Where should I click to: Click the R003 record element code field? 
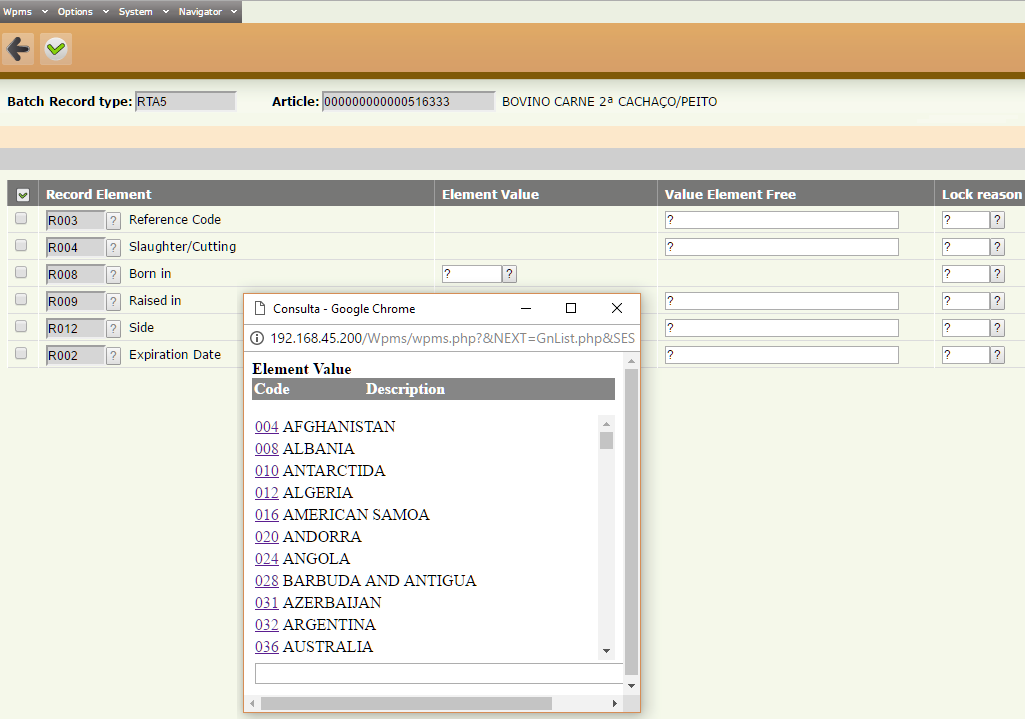[75, 220]
